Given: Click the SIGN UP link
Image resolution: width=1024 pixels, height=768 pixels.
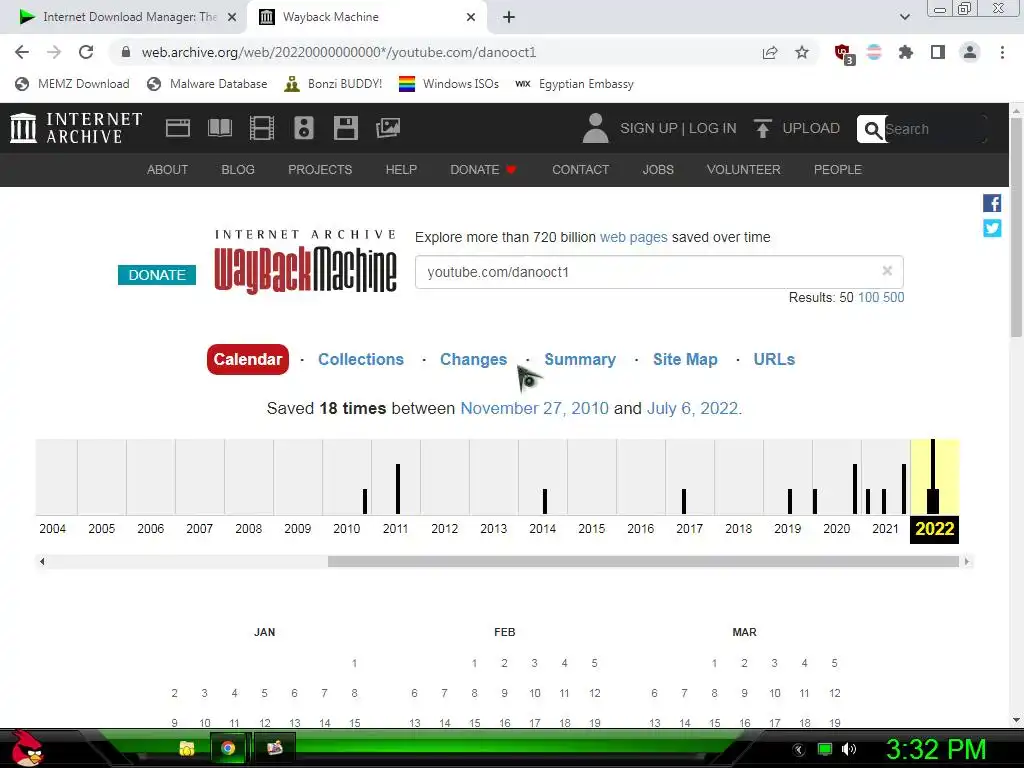Looking at the screenshot, I should tap(648, 128).
